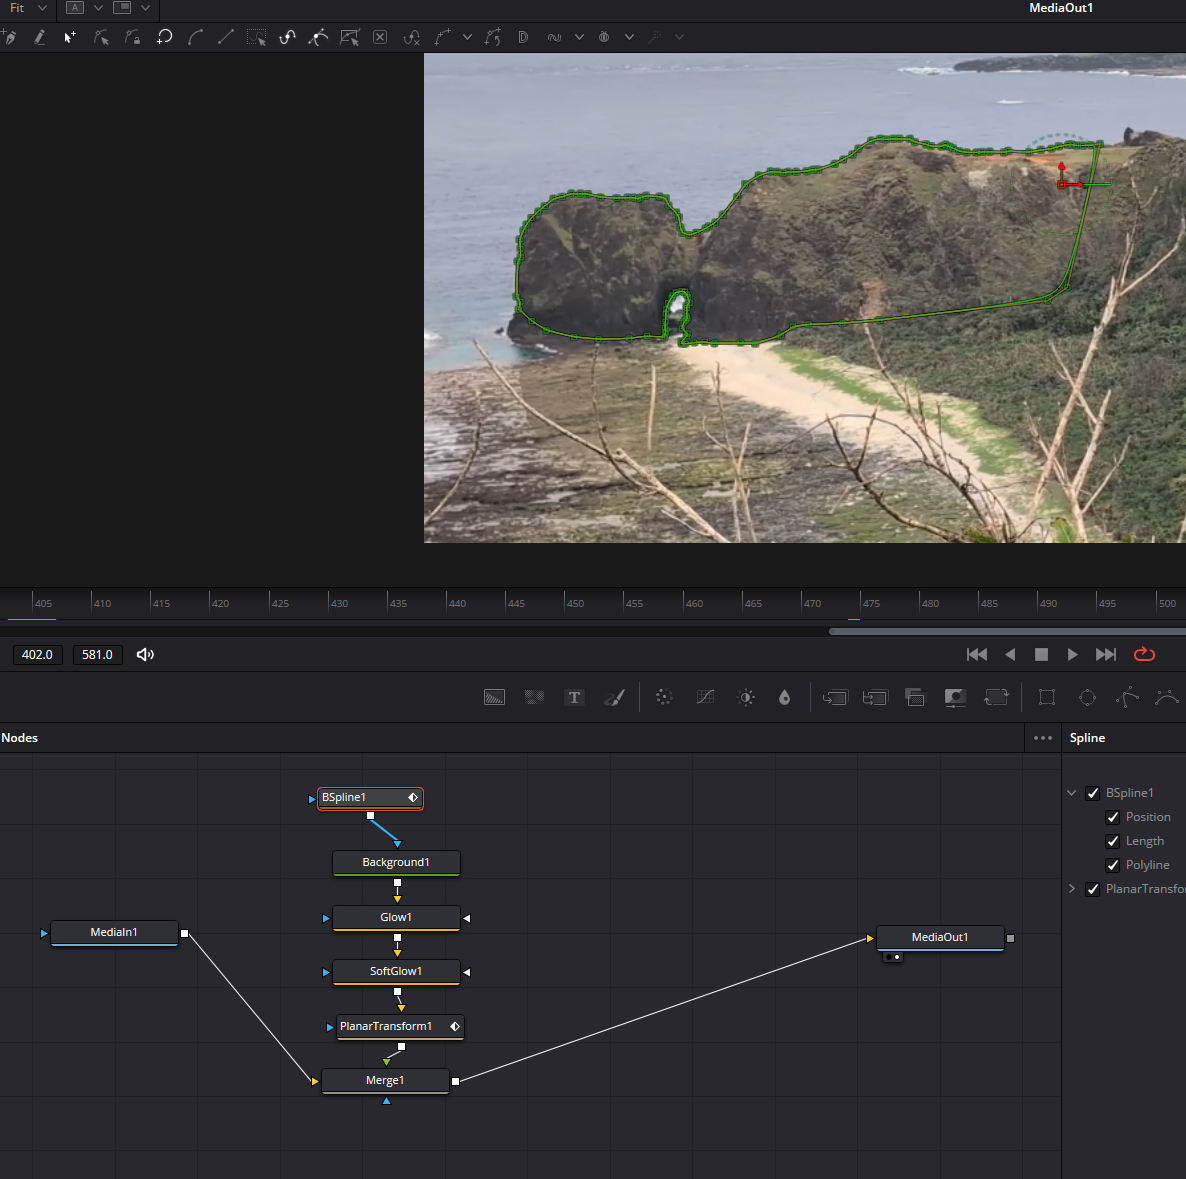This screenshot has height=1179, width=1186.
Task: Uncheck the PlanarTransform checkbox
Action: pyautogui.click(x=1092, y=889)
